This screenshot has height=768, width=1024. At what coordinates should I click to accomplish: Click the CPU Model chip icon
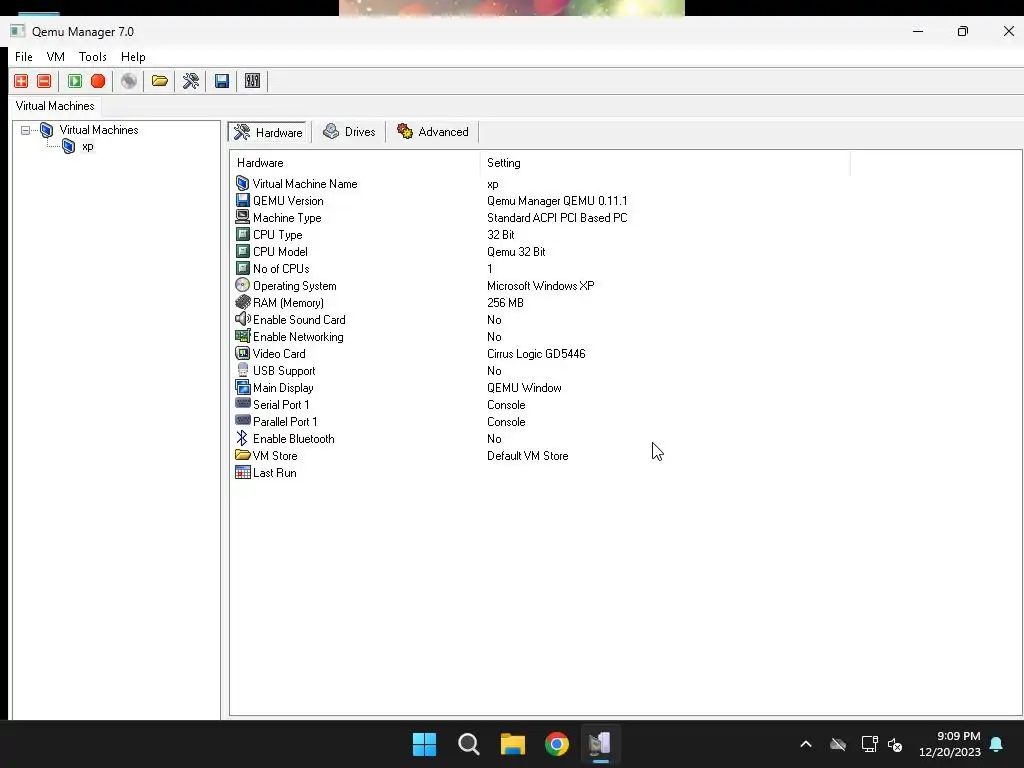(242, 251)
